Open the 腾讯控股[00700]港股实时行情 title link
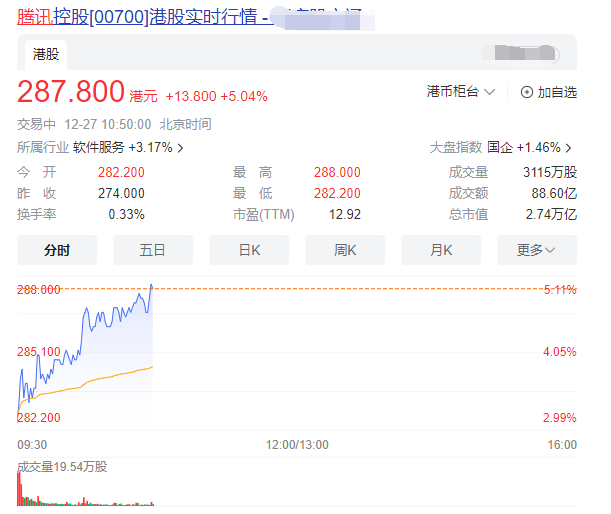Viewport: 611px width, 514px height. pyautogui.click(x=145, y=17)
